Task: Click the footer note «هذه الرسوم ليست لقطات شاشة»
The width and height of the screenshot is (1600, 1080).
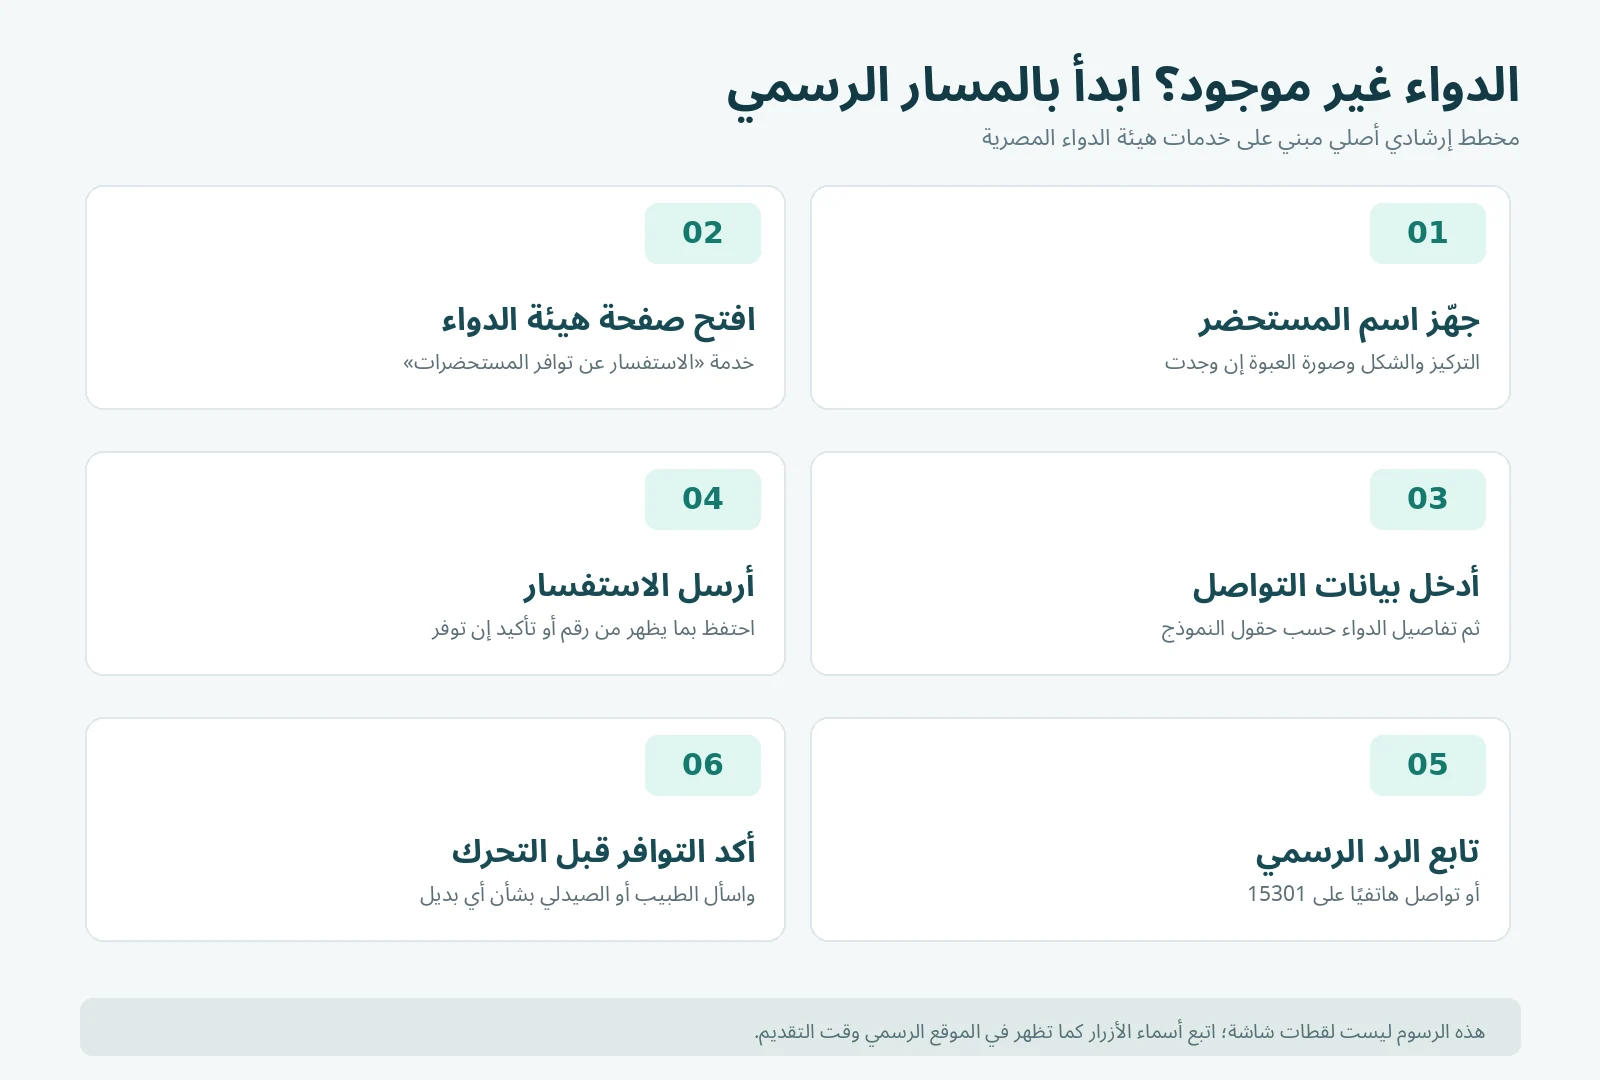Action: pos(1354,1031)
